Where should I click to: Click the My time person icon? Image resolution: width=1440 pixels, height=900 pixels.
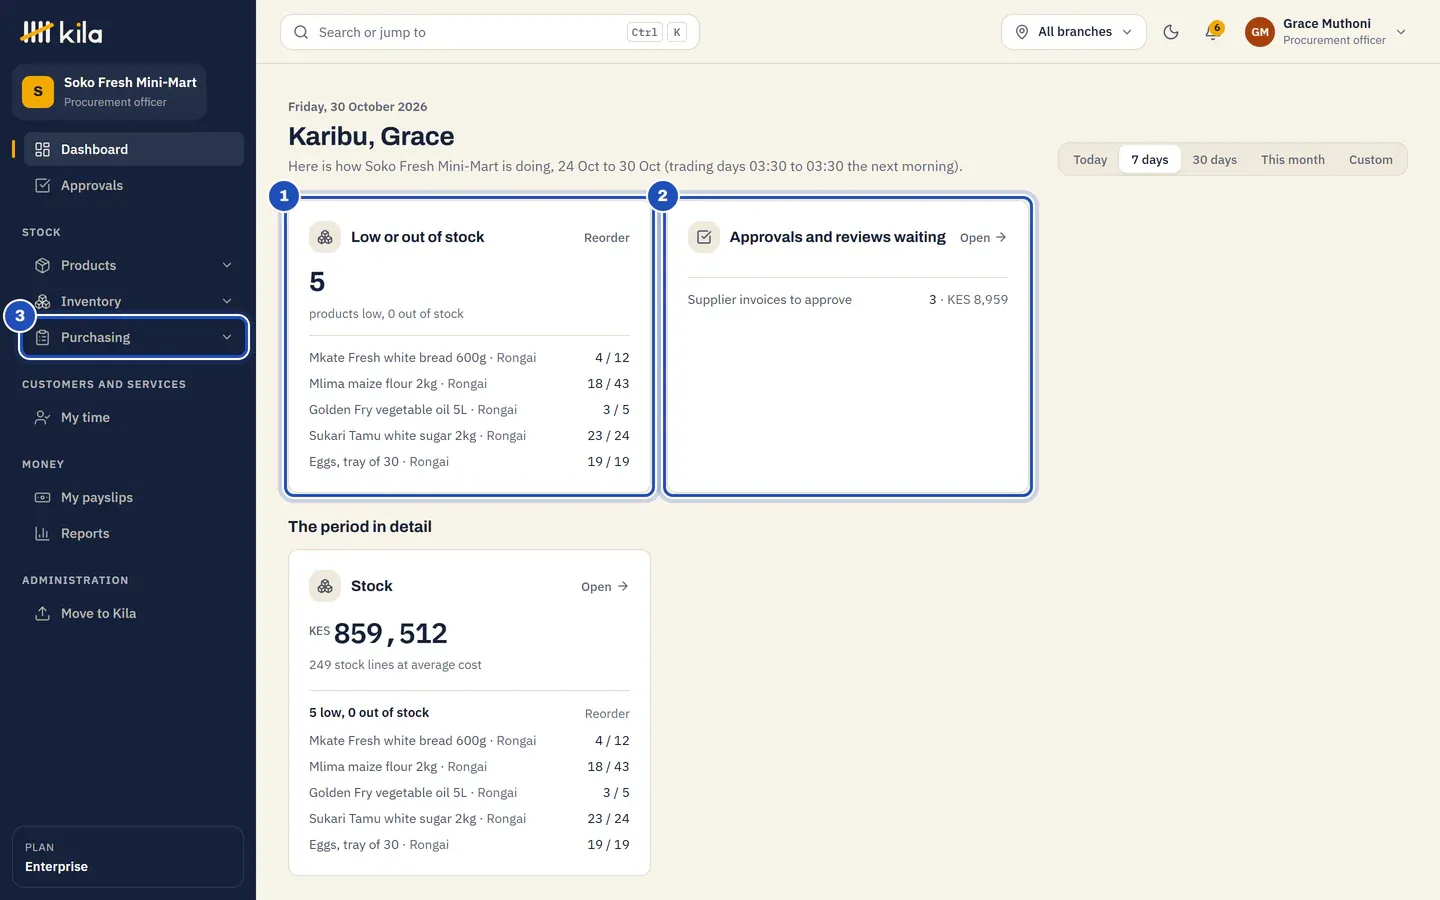tap(42, 417)
